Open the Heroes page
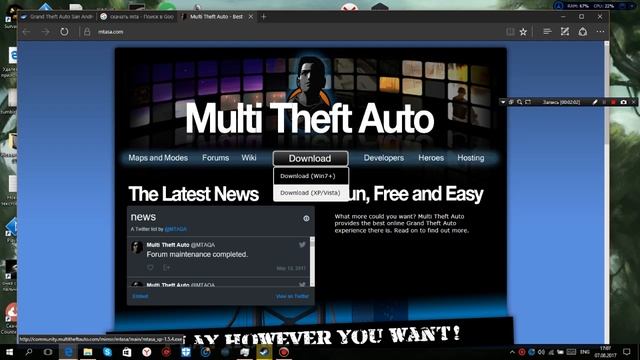The width and height of the screenshot is (640, 360). tap(431, 158)
